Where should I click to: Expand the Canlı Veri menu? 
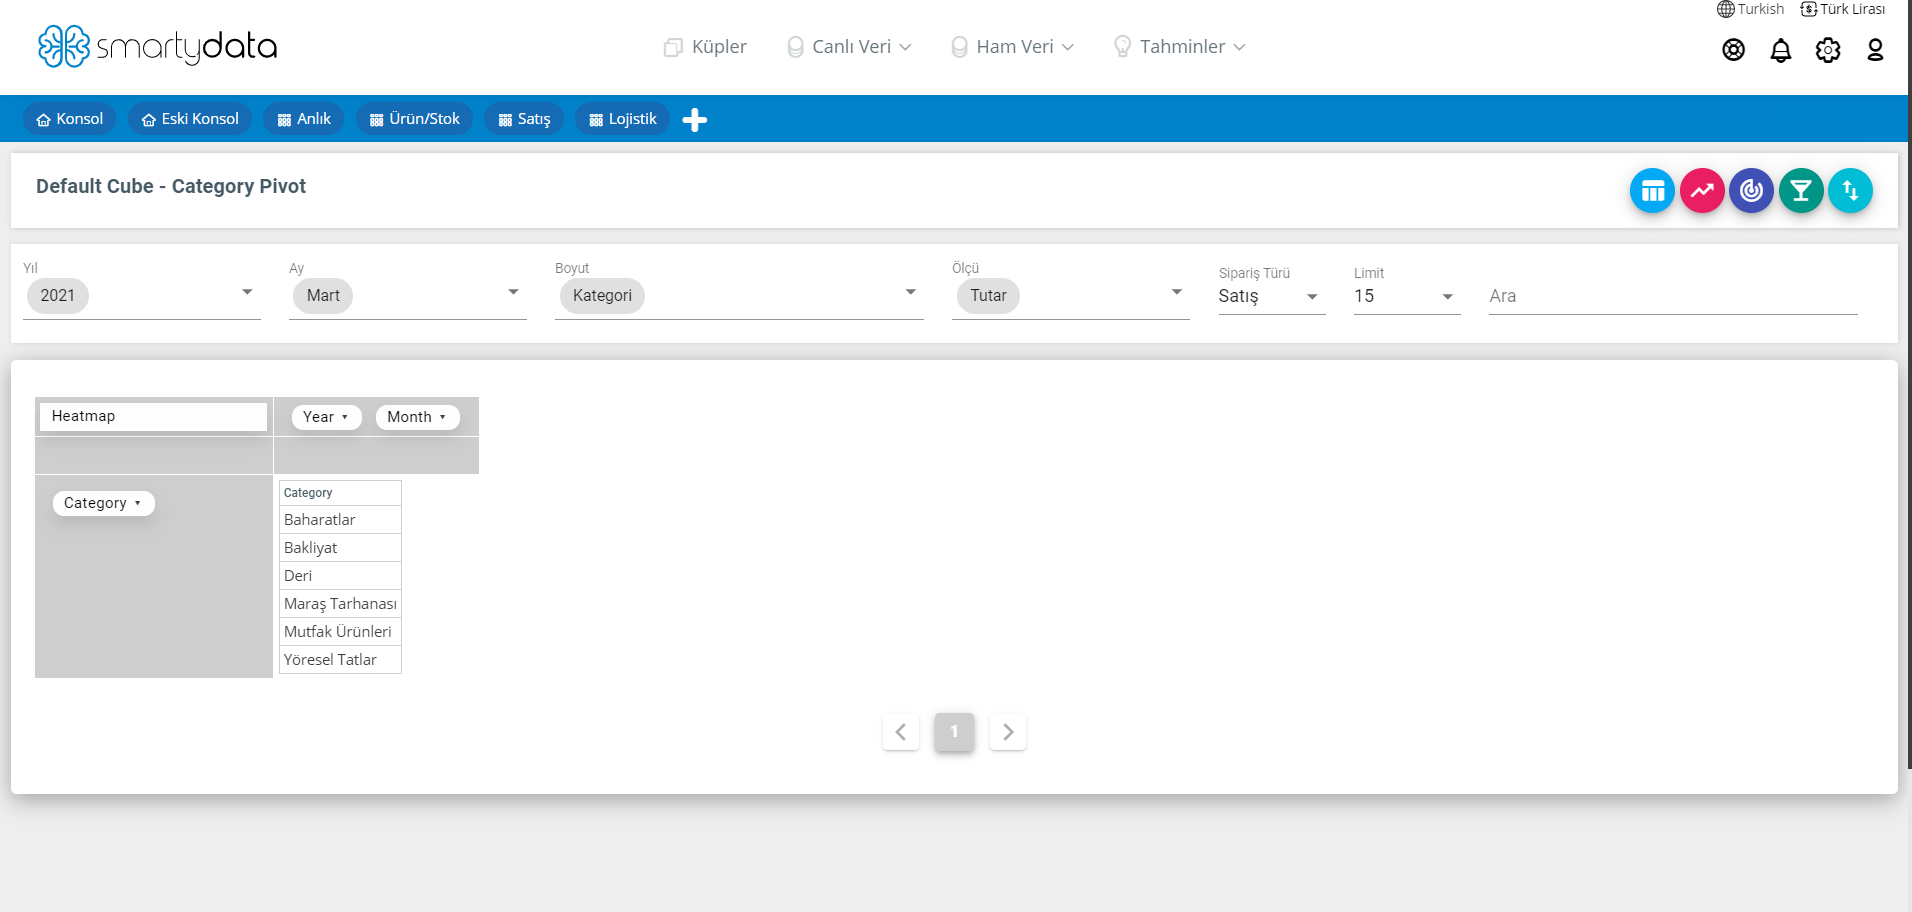(849, 47)
